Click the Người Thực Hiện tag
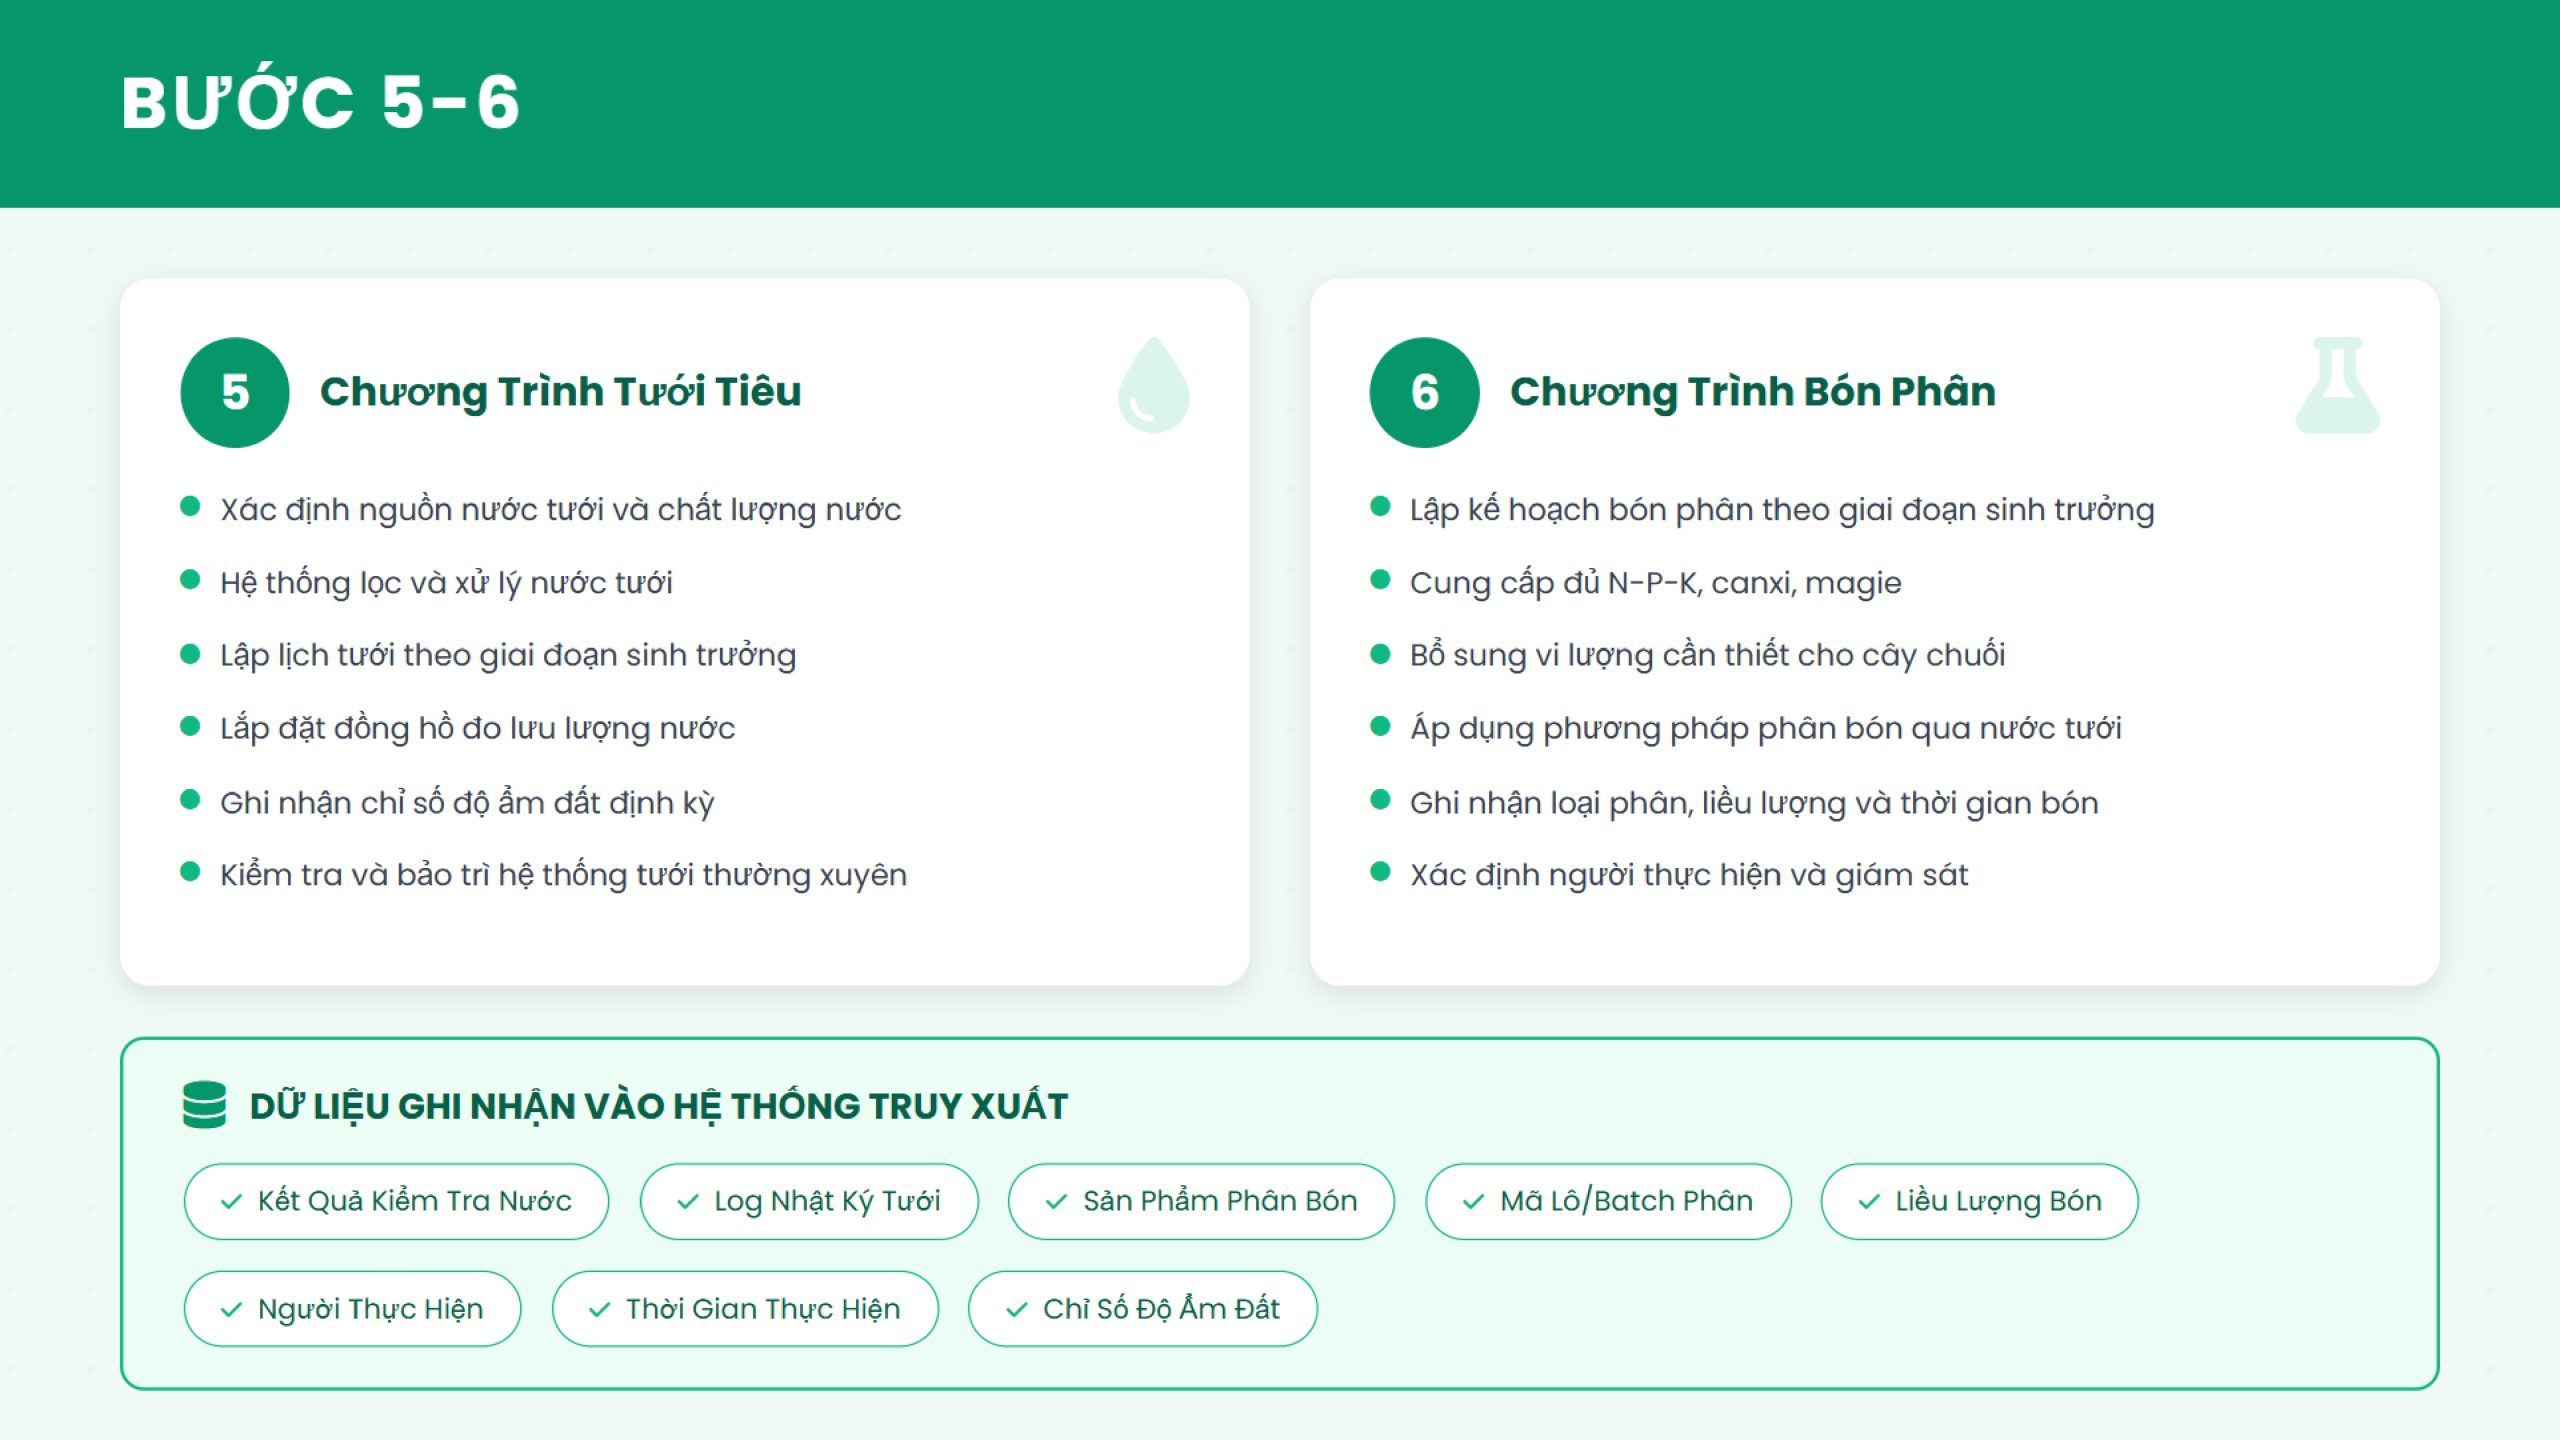Viewport: 2560px width, 1440px height. click(352, 1309)
